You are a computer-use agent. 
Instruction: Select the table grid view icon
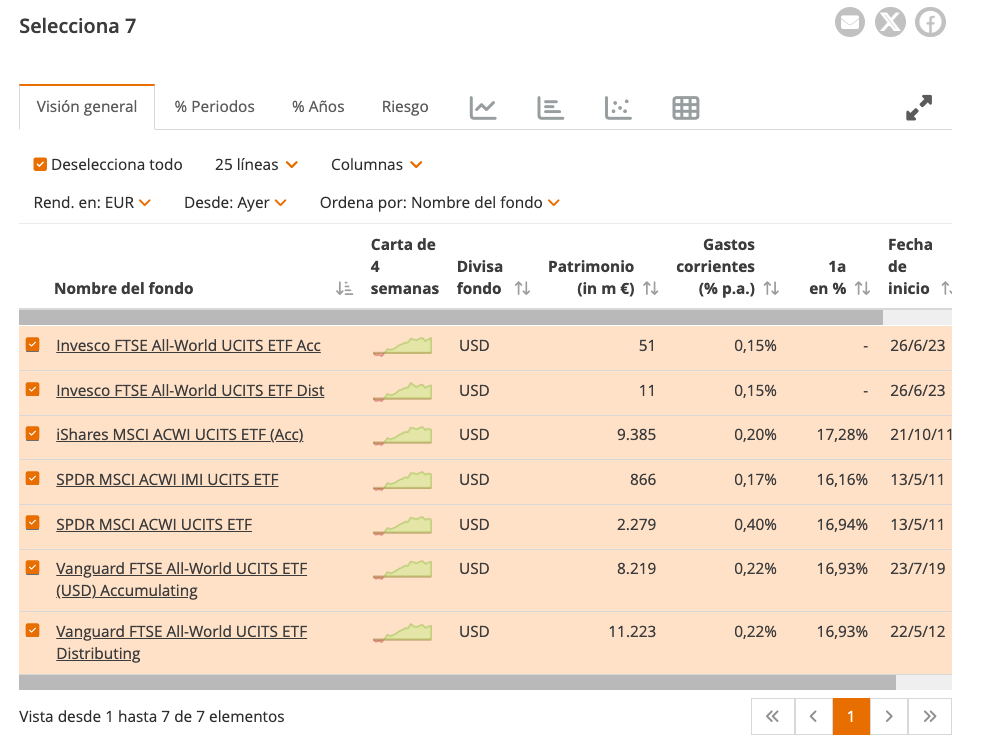685,105
